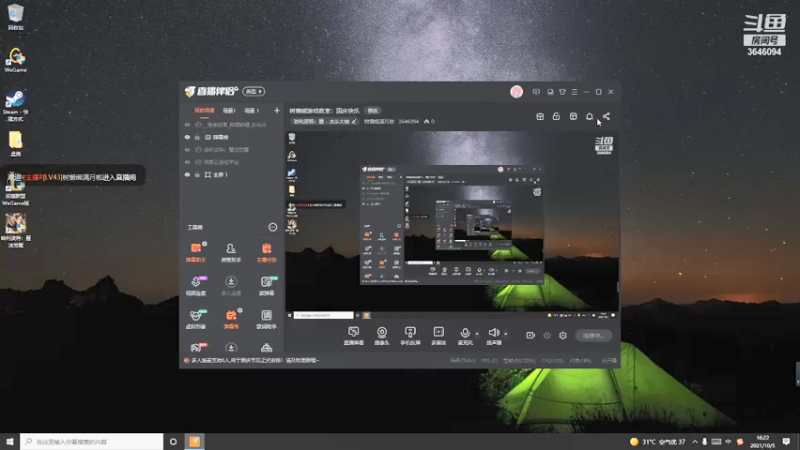800x450 pixels.
Task: Open the user avatar tool beside 弹幕助手
Action: (231, 253)
